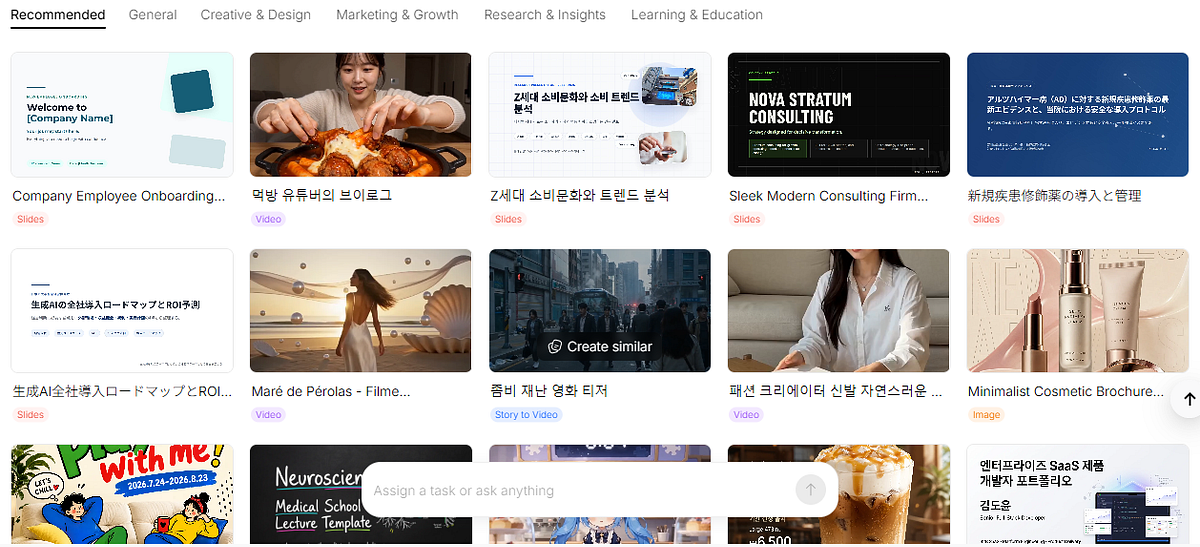Image resolution: width=1200 pixels, height=547 pixels.
Task: Click the Image tag under Minimalist Cosmetic Brochure
Action: (986, 415)
